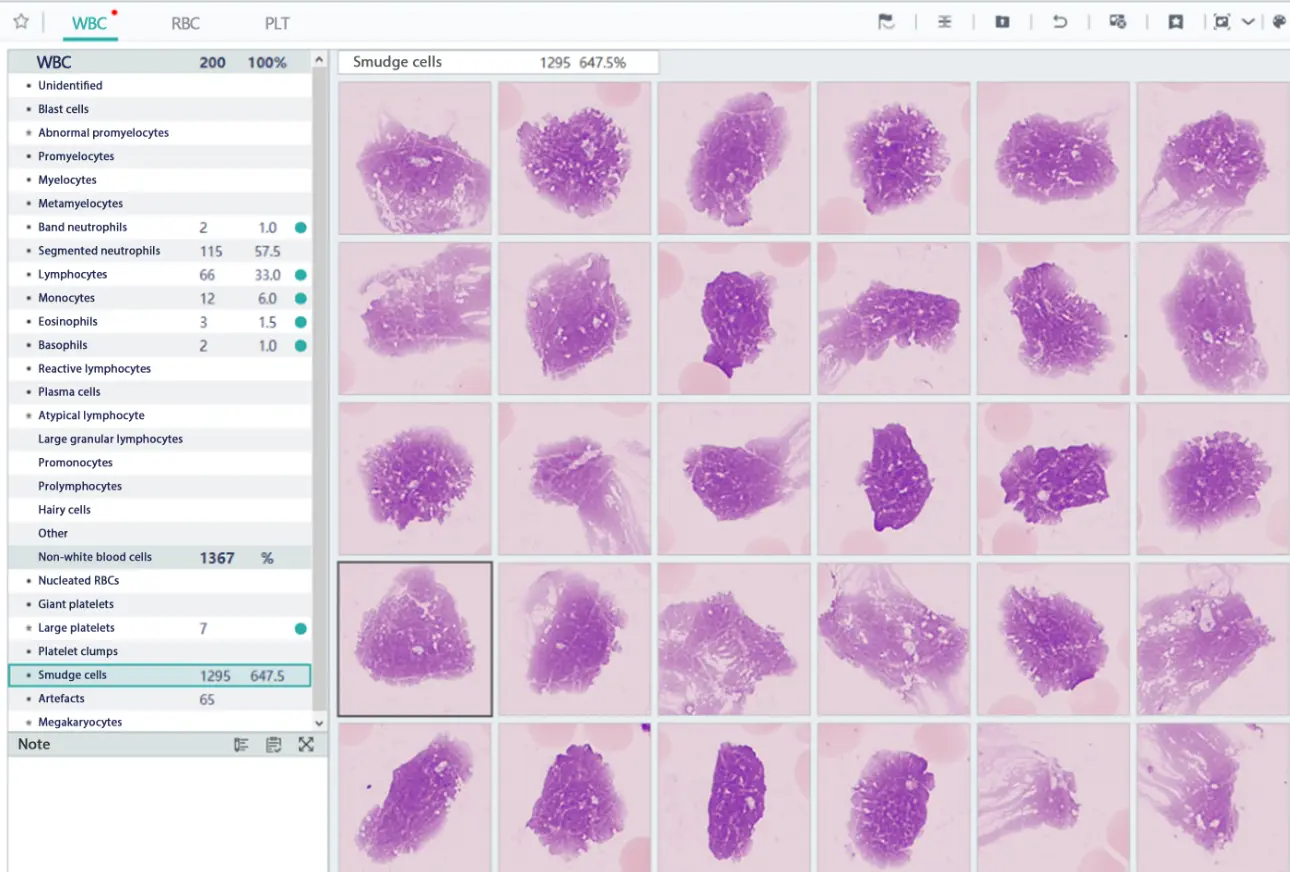The image size is (1290, 872).
Task: Click the undo arrow icon
Action: (1060, 22)
